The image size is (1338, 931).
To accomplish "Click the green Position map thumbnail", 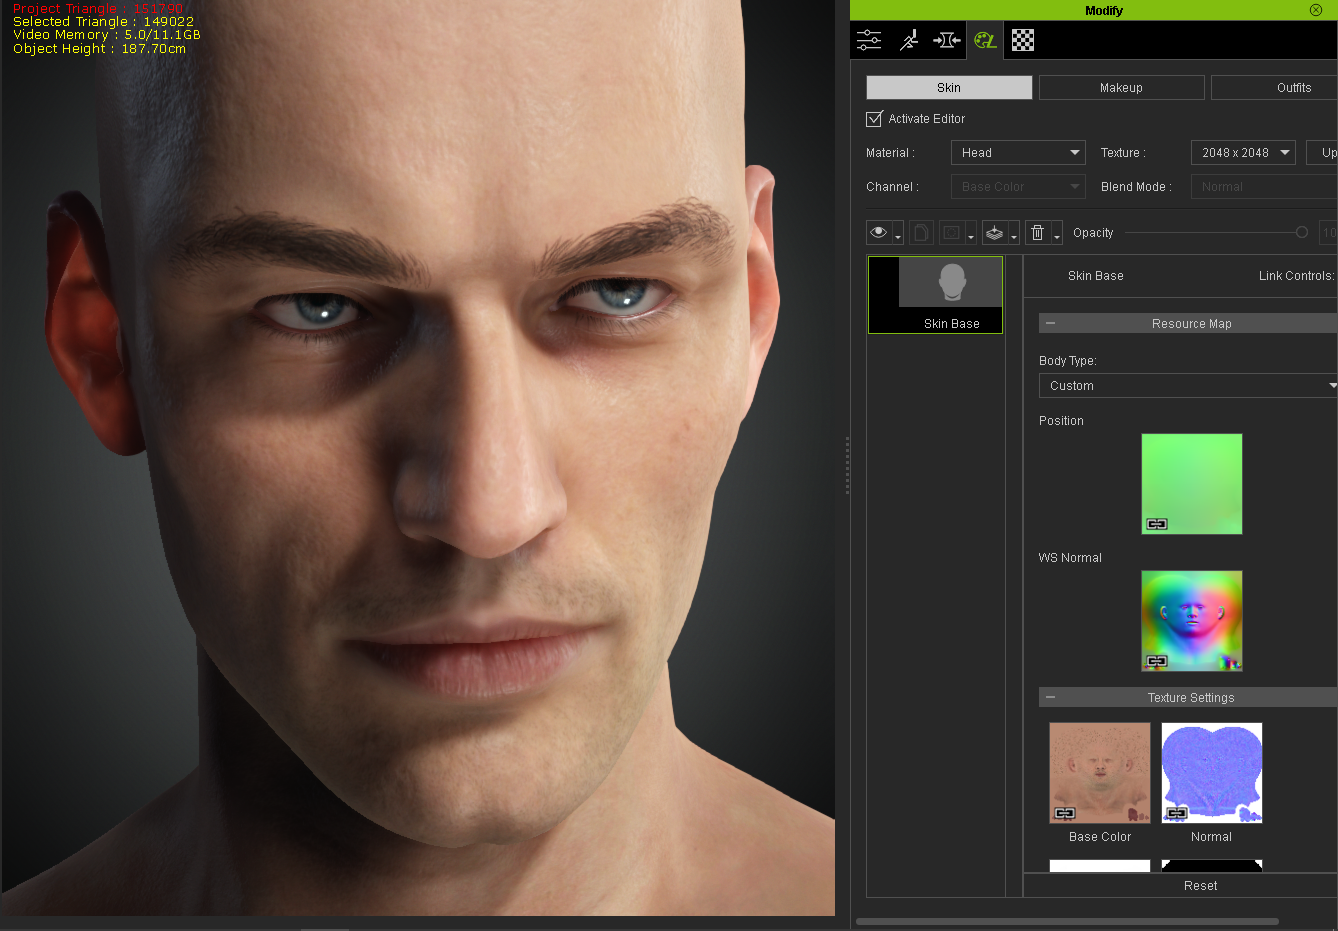I will click(x=1192, y=484).
